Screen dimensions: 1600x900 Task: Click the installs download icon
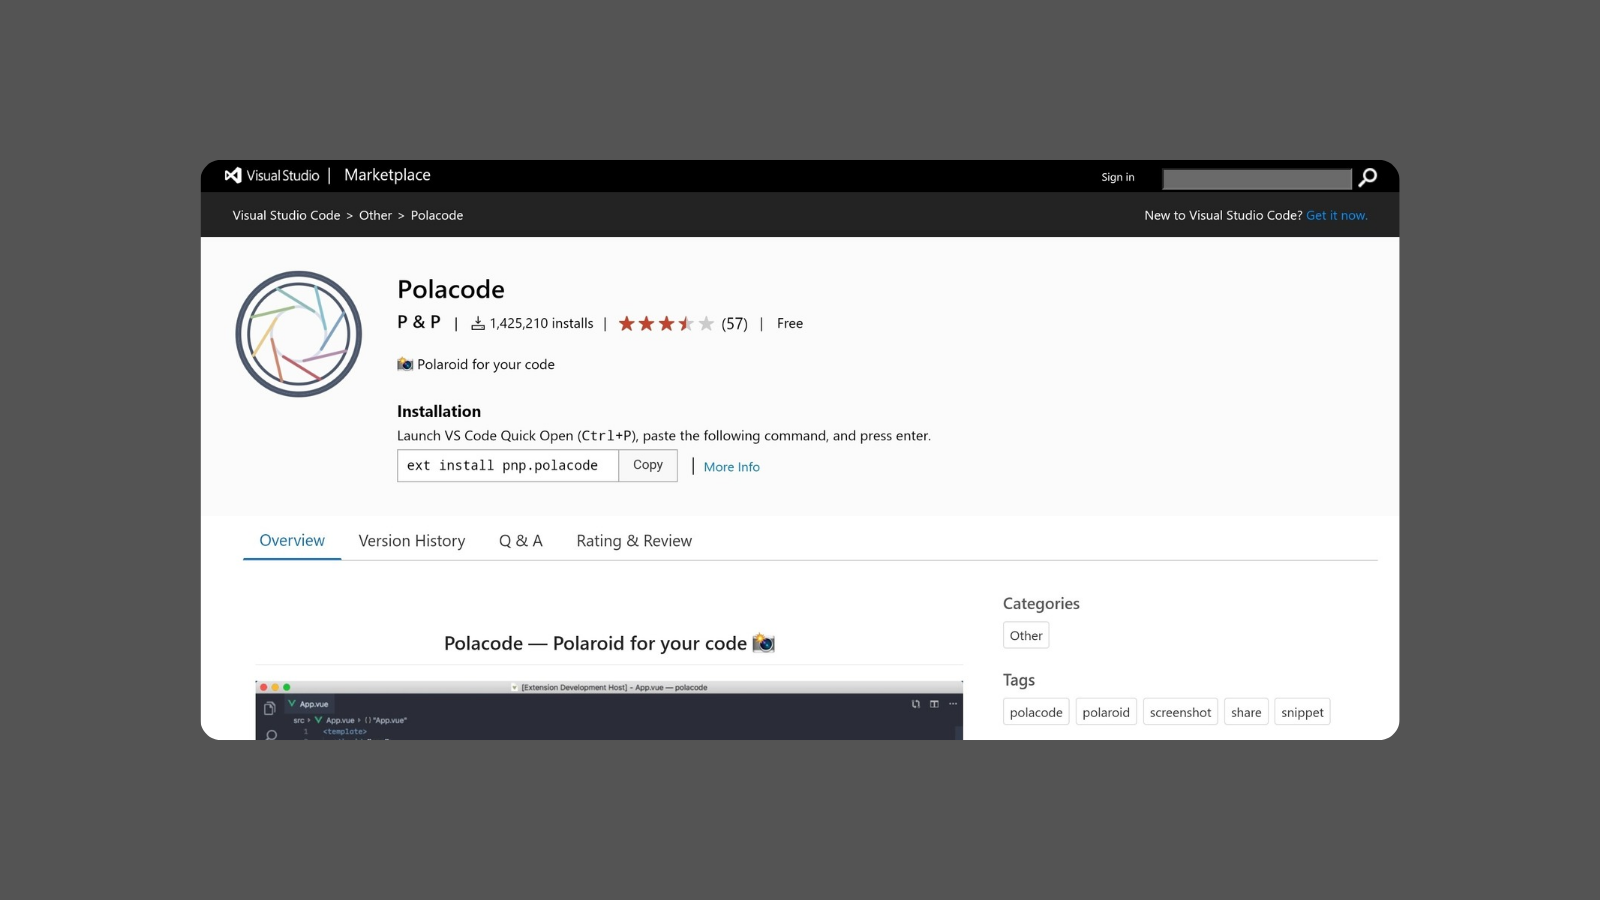tap(478, 323)
